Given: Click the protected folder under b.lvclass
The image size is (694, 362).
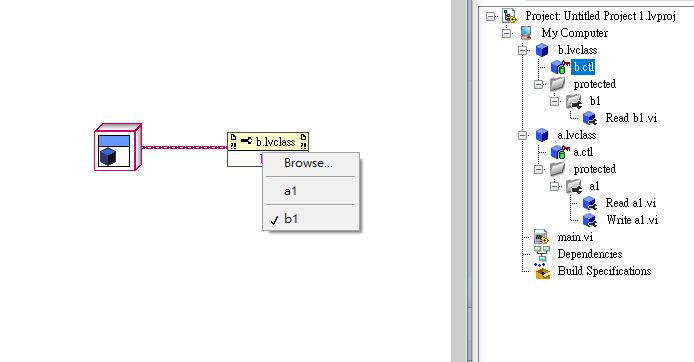Looking at the screenshot, I should (x=594, y=84).
